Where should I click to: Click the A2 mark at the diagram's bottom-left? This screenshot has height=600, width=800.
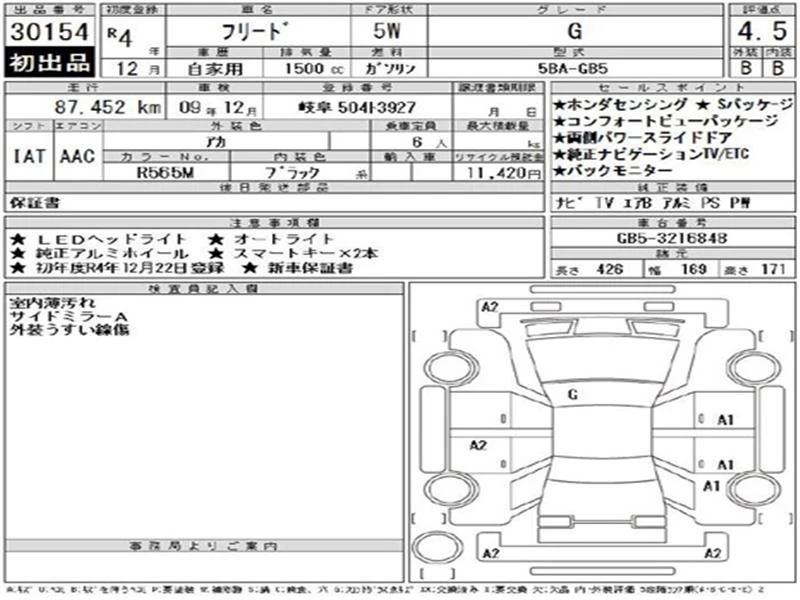click(490, 553)
